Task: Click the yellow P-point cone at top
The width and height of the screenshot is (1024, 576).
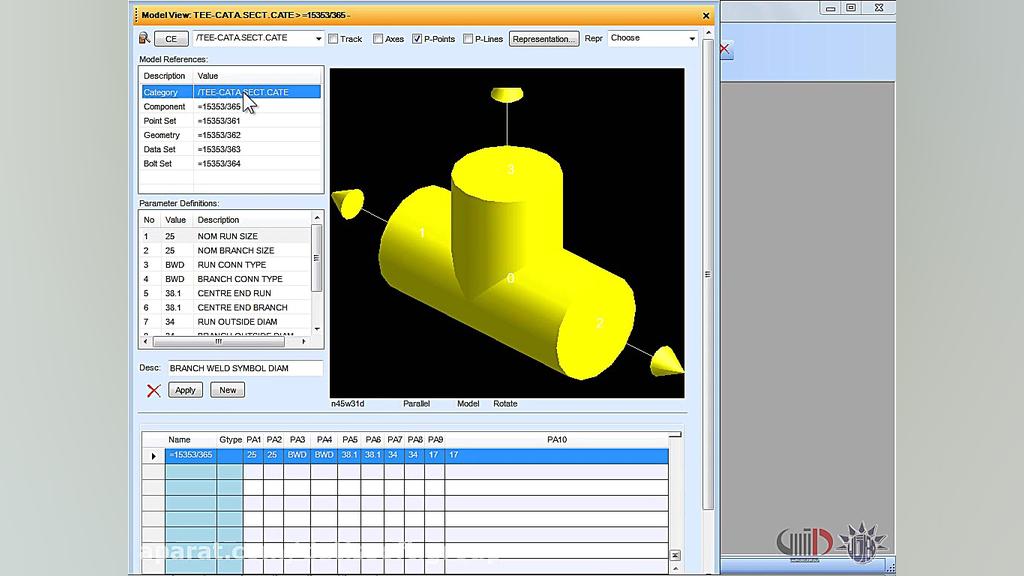Action: pyautogui.click(x=507, y=94)
